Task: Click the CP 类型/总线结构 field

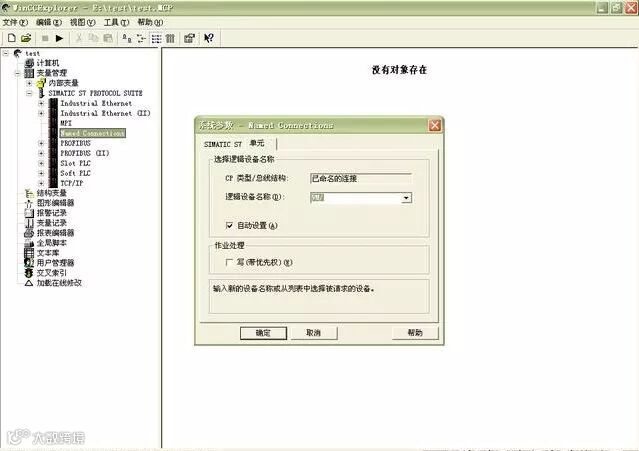Action: click(x=361, y=178)
